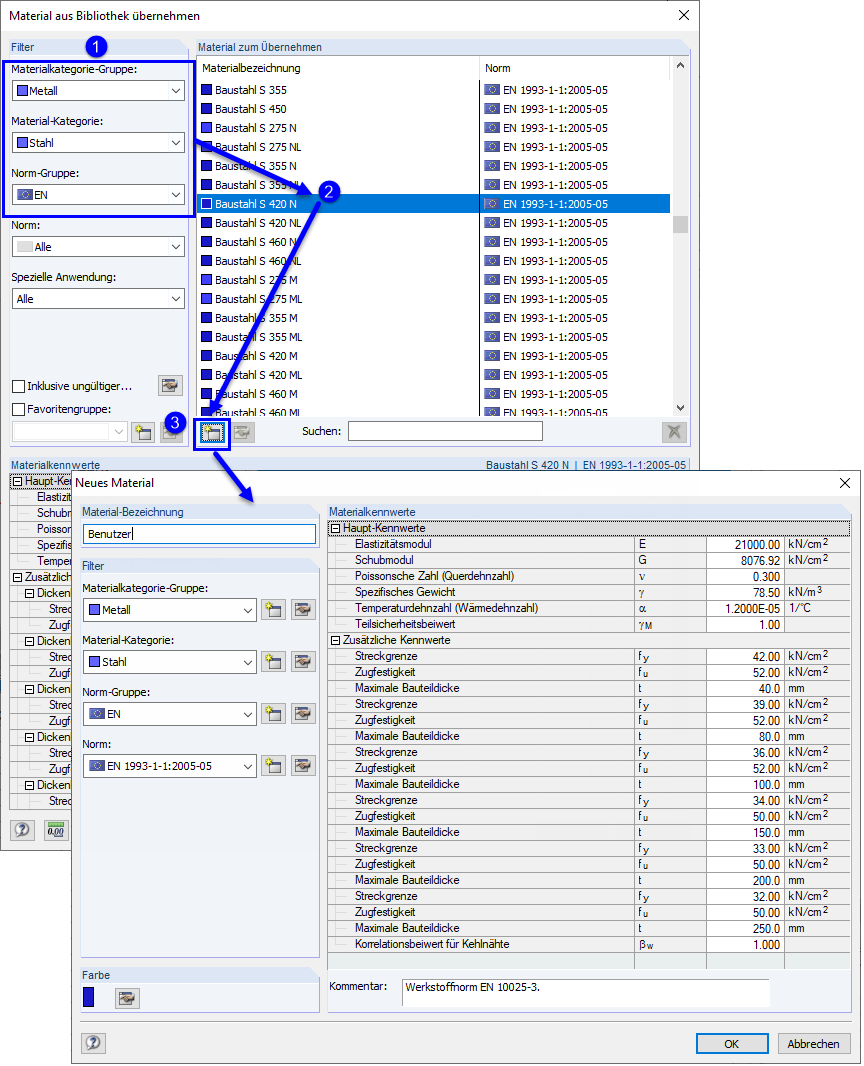The height and width of the screenshot is (1066, 864).
Task: Click the Teilsicherheitsbeiwert value 1.00
Action: [746, 624]
